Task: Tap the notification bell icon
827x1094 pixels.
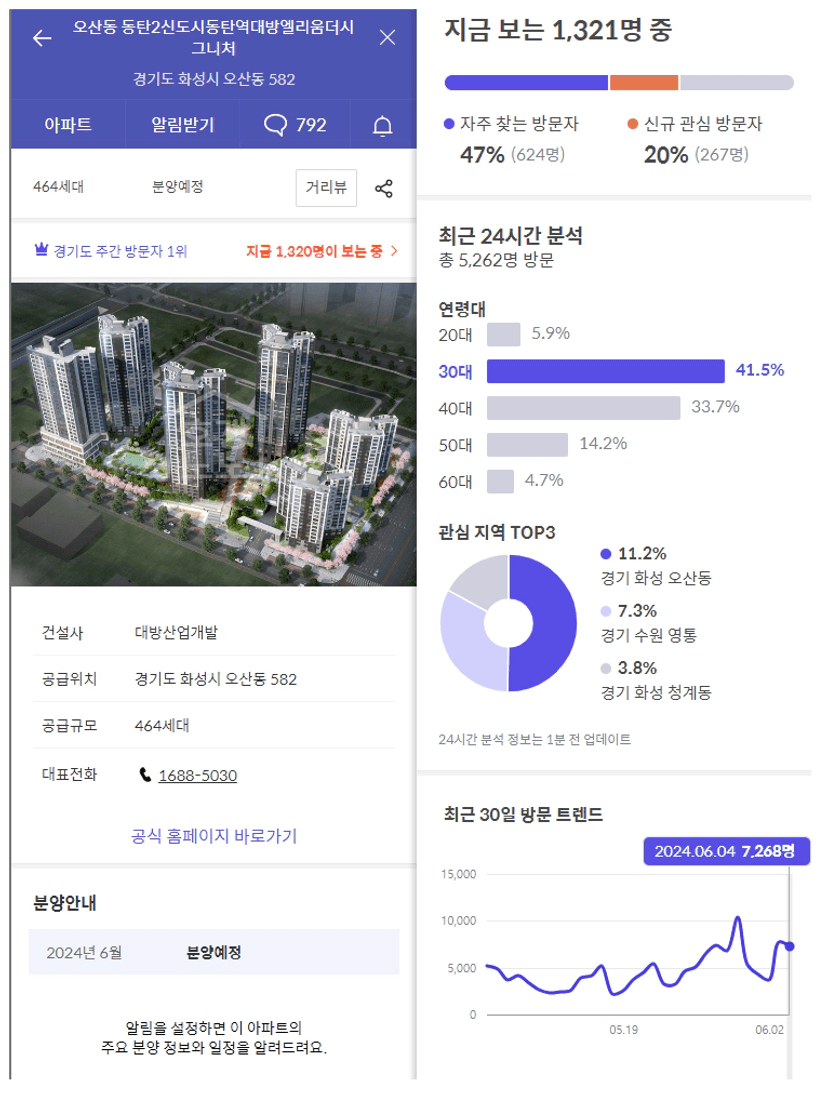Action: [x=382, y=126]
